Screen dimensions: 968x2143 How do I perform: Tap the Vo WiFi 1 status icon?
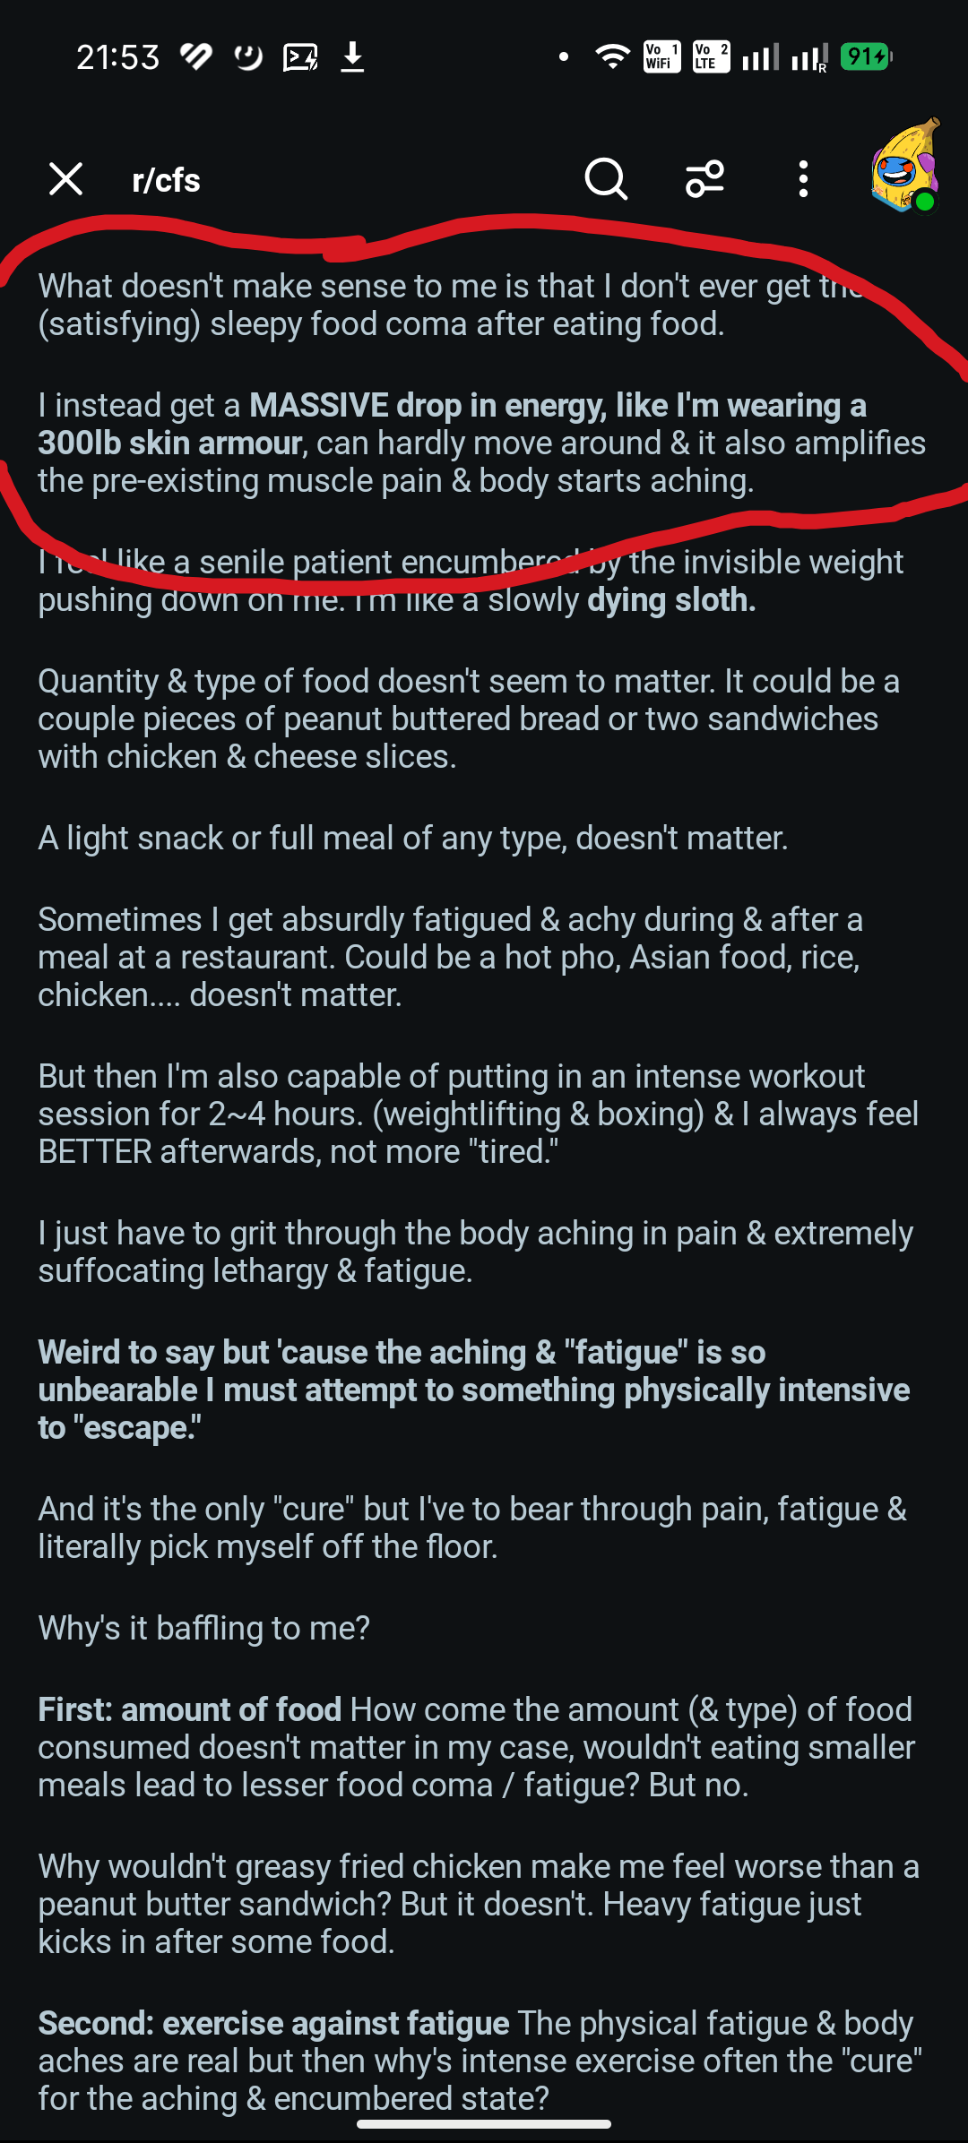tap(661, 57)
